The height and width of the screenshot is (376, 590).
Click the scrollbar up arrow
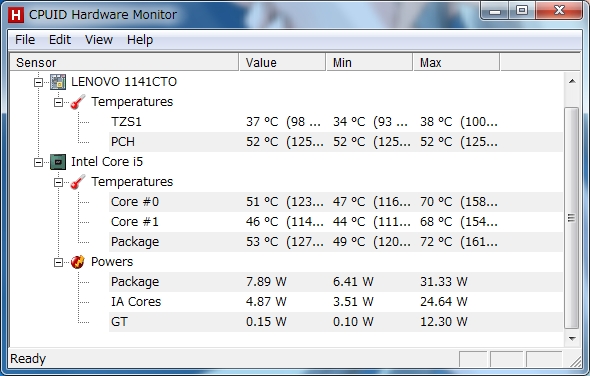pyautogui.click(x=572, y=81)
